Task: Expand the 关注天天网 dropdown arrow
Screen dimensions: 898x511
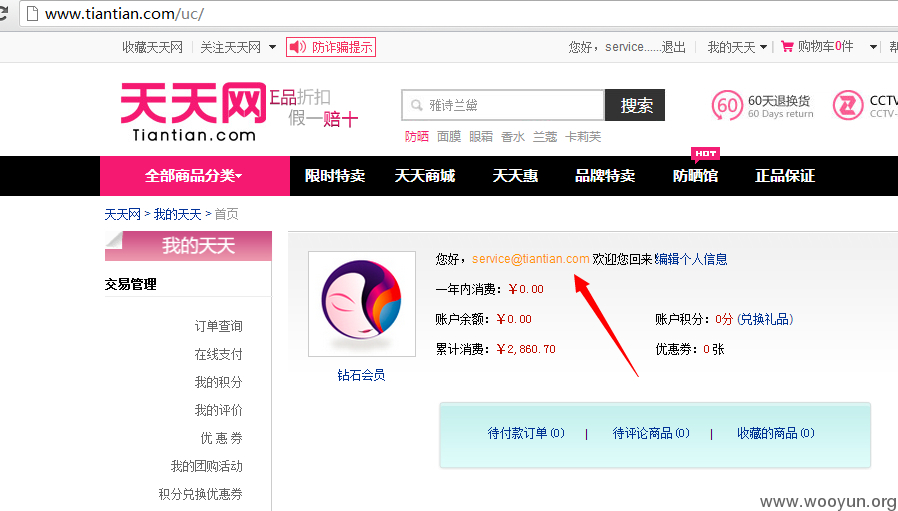Action: tap(273, 47)
